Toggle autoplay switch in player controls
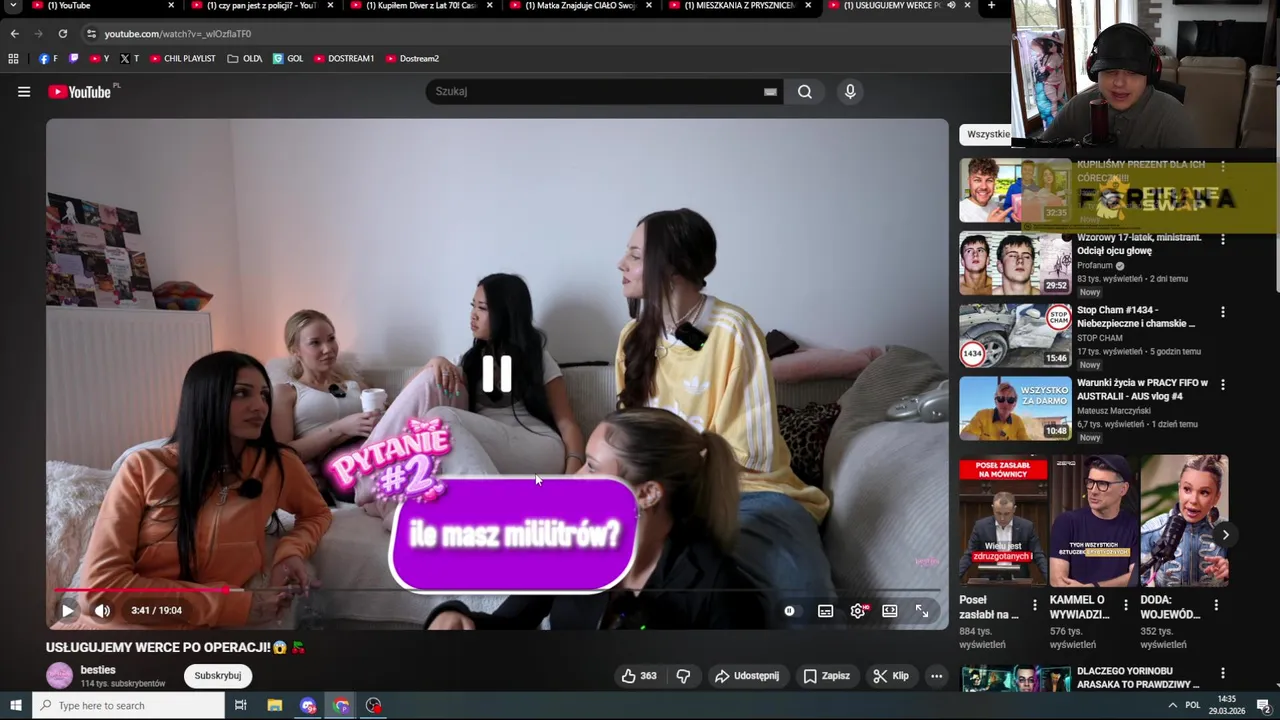Screen dimensions: 1280x720 point(790,611)
